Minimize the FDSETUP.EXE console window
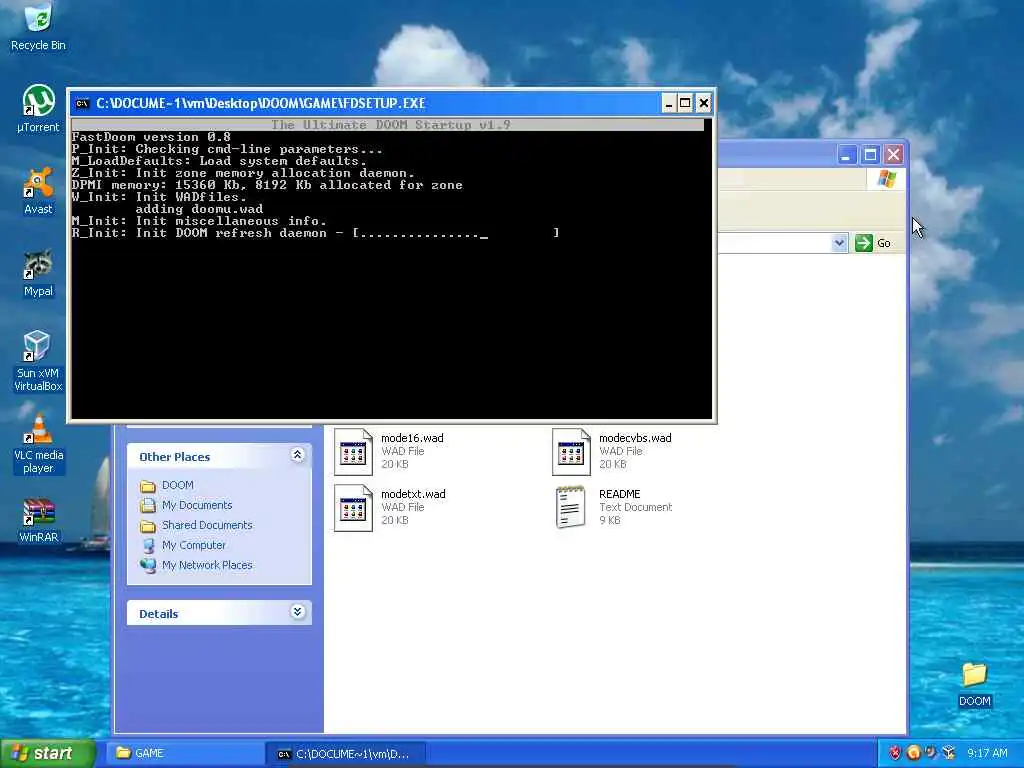 pos(668,103)
